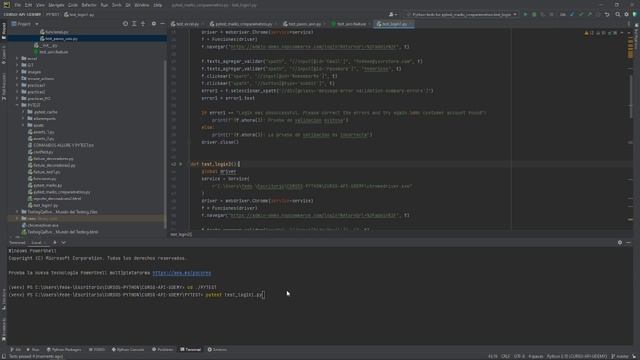The image size is (640, 360).
Task: Open the Navigate menu
Action: pos(56,5)
